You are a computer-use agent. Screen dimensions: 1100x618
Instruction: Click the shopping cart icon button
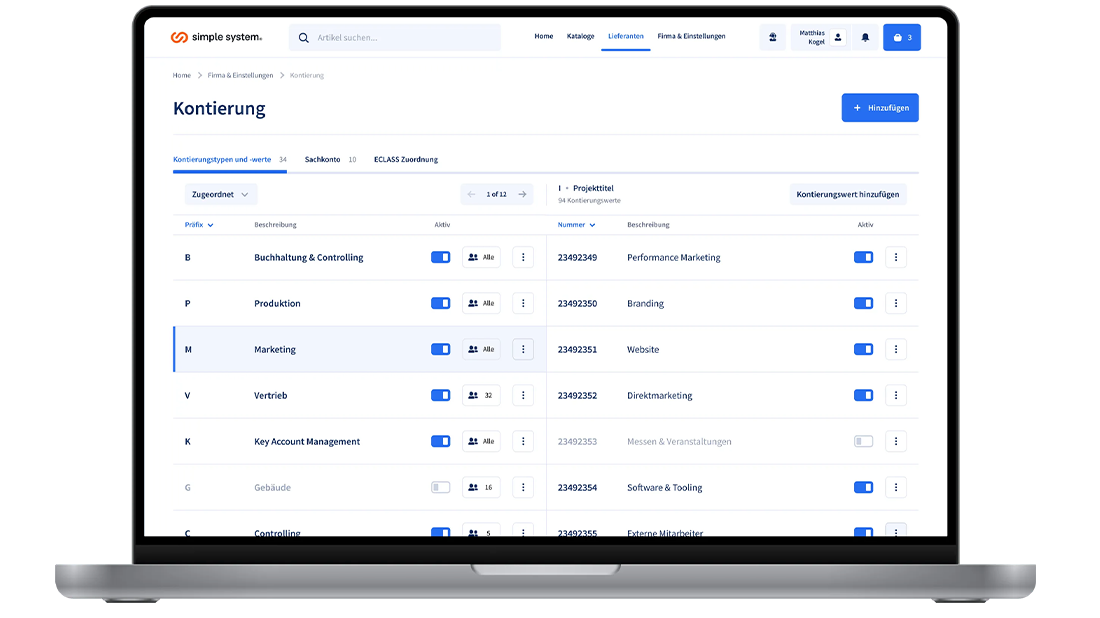pos(901,38)
